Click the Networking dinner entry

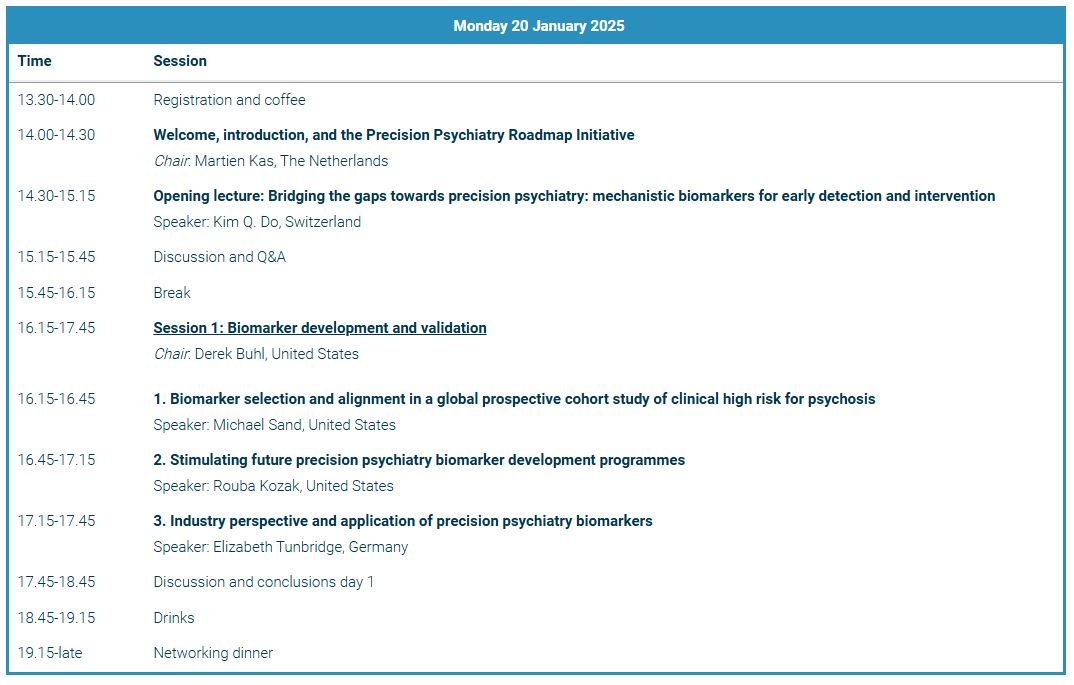(x=213, y=653)
